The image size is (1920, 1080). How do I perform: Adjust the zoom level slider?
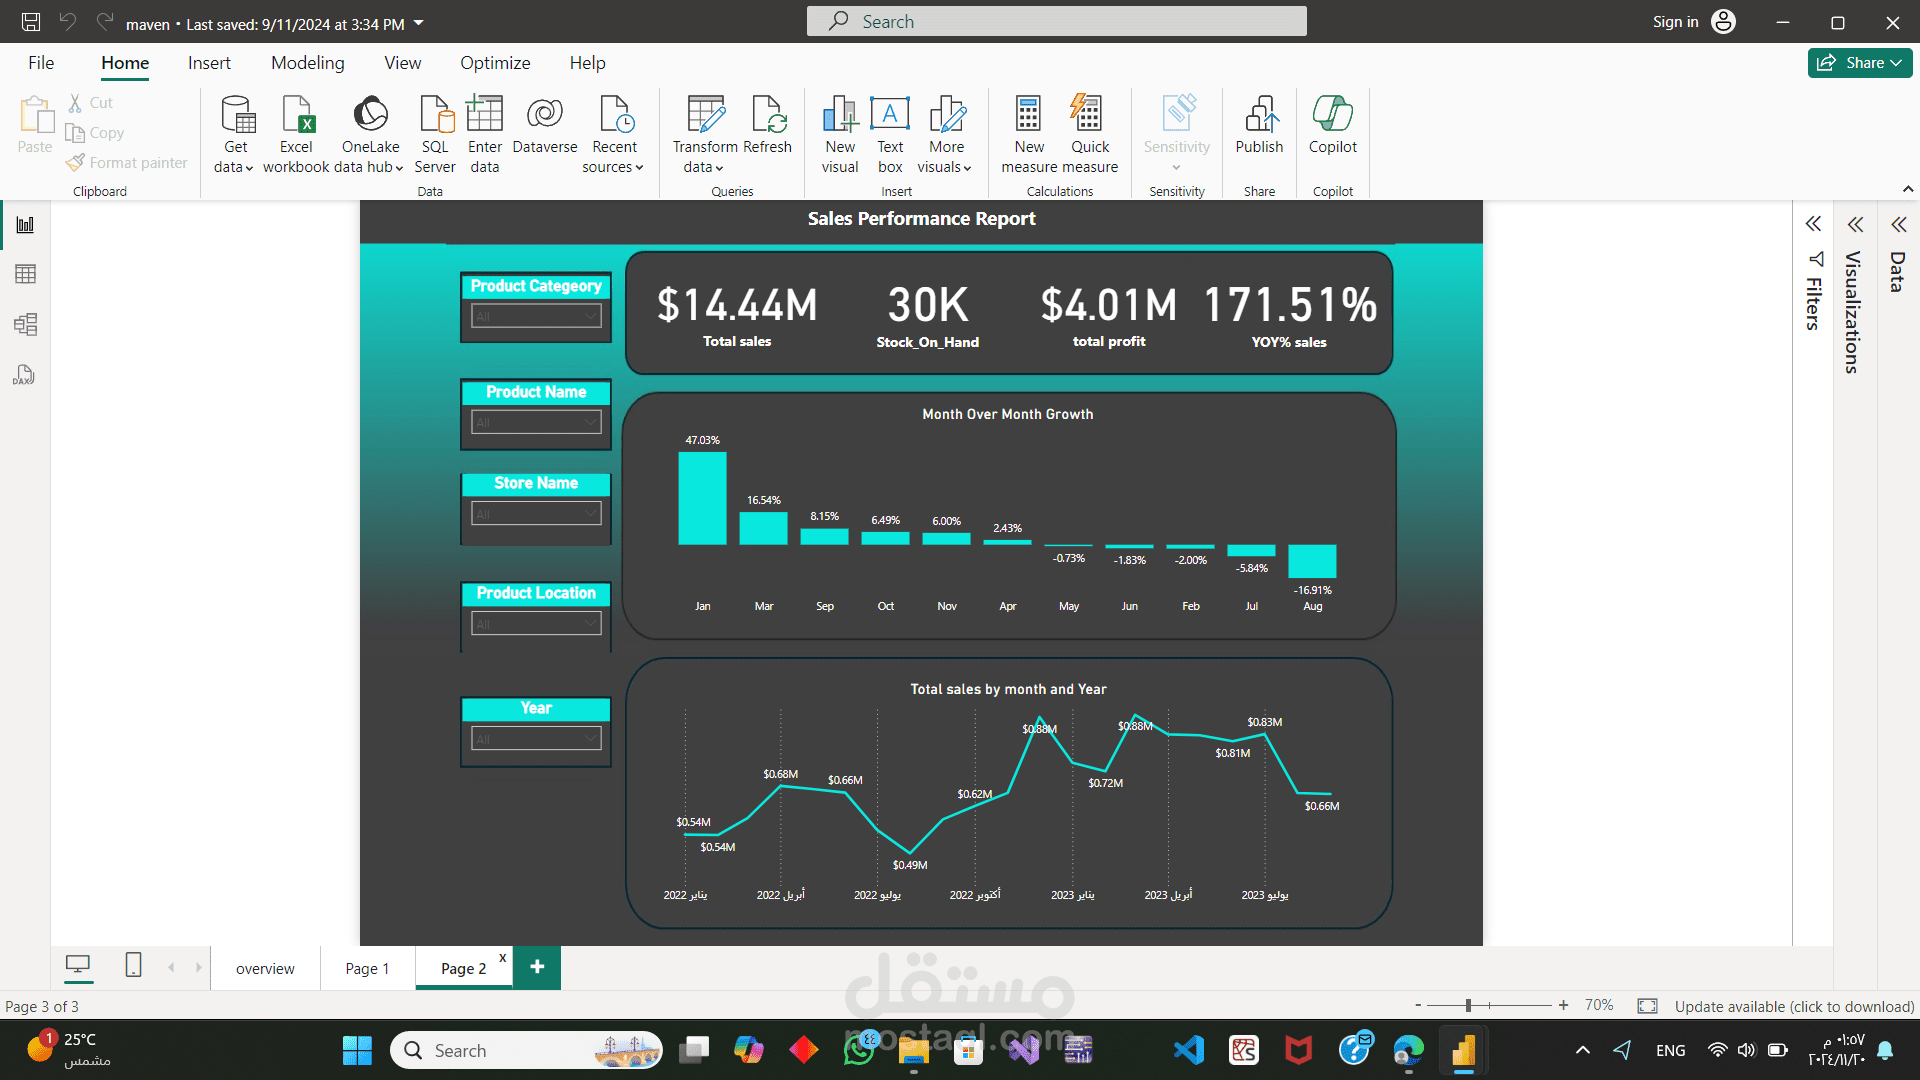click(1468, 1005)
